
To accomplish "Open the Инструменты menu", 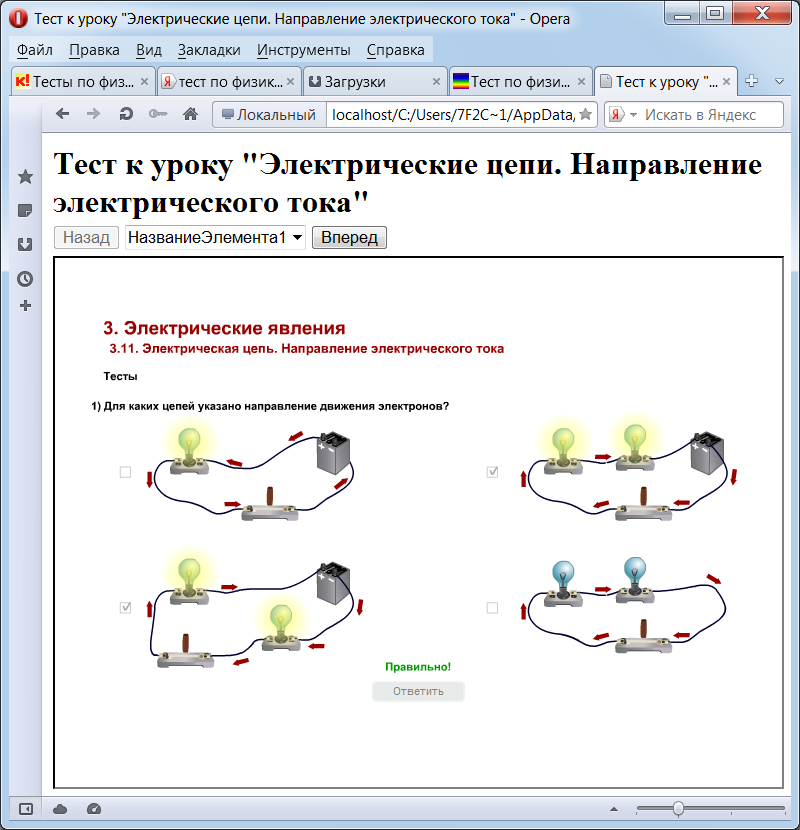I will tap(303, 50).
